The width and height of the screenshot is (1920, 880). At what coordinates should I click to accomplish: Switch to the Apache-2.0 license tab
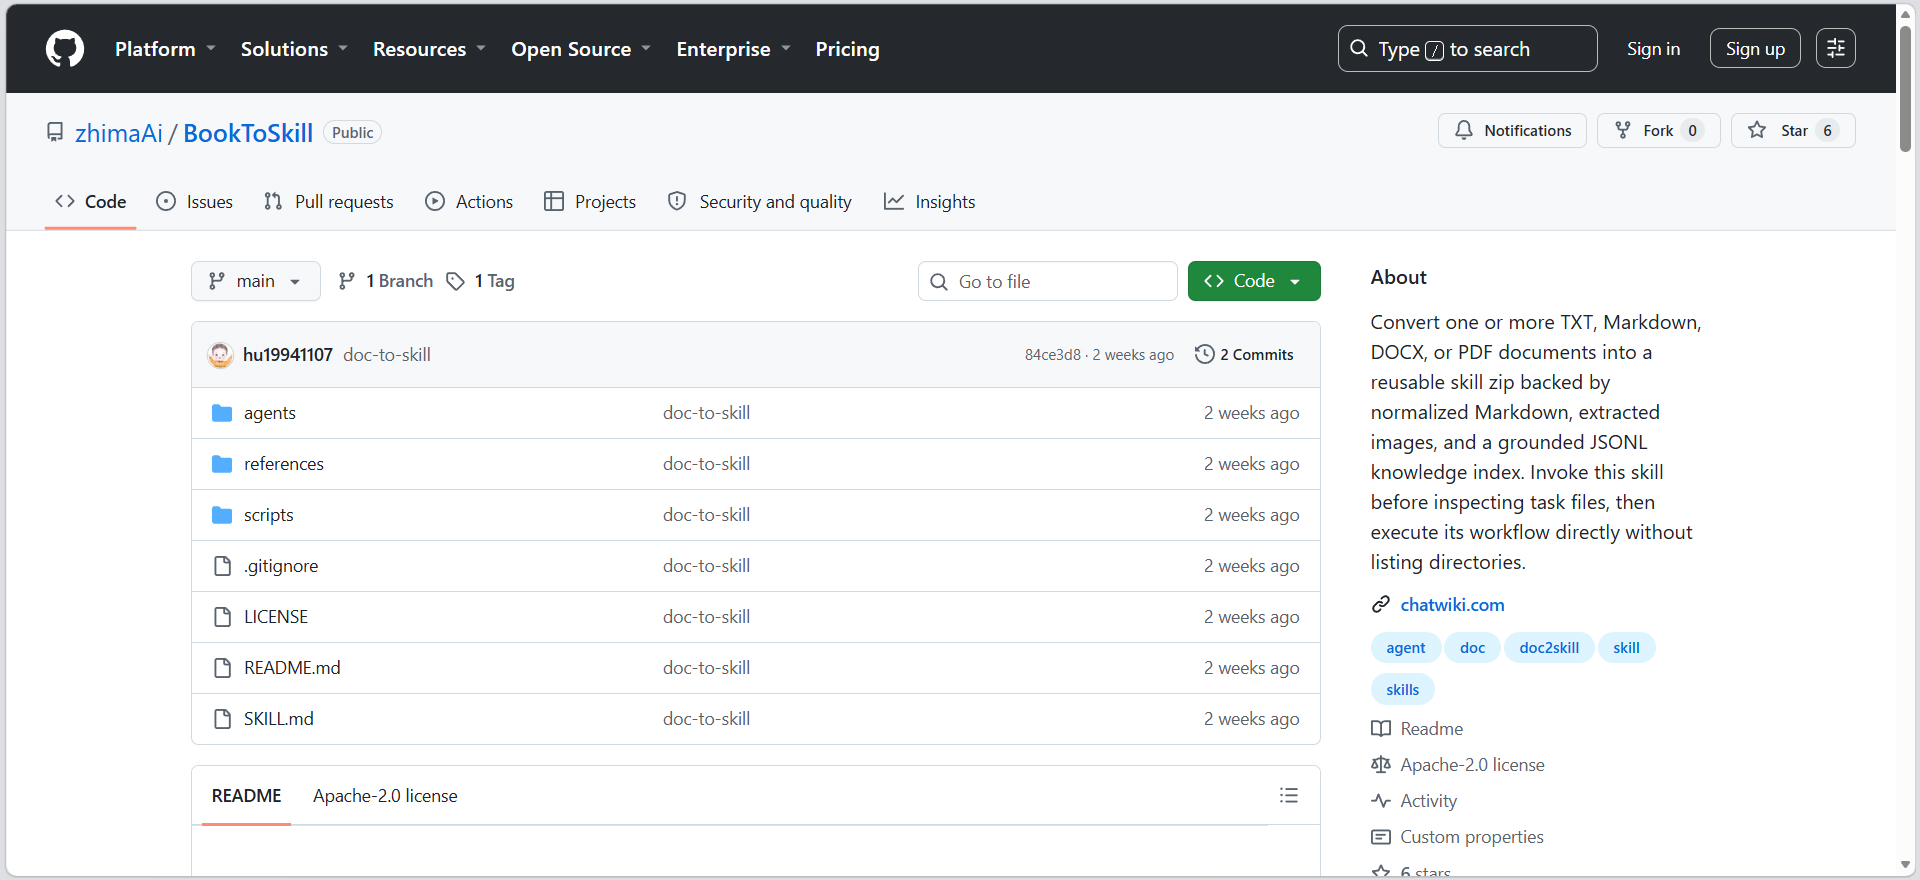tap(385, 796)
